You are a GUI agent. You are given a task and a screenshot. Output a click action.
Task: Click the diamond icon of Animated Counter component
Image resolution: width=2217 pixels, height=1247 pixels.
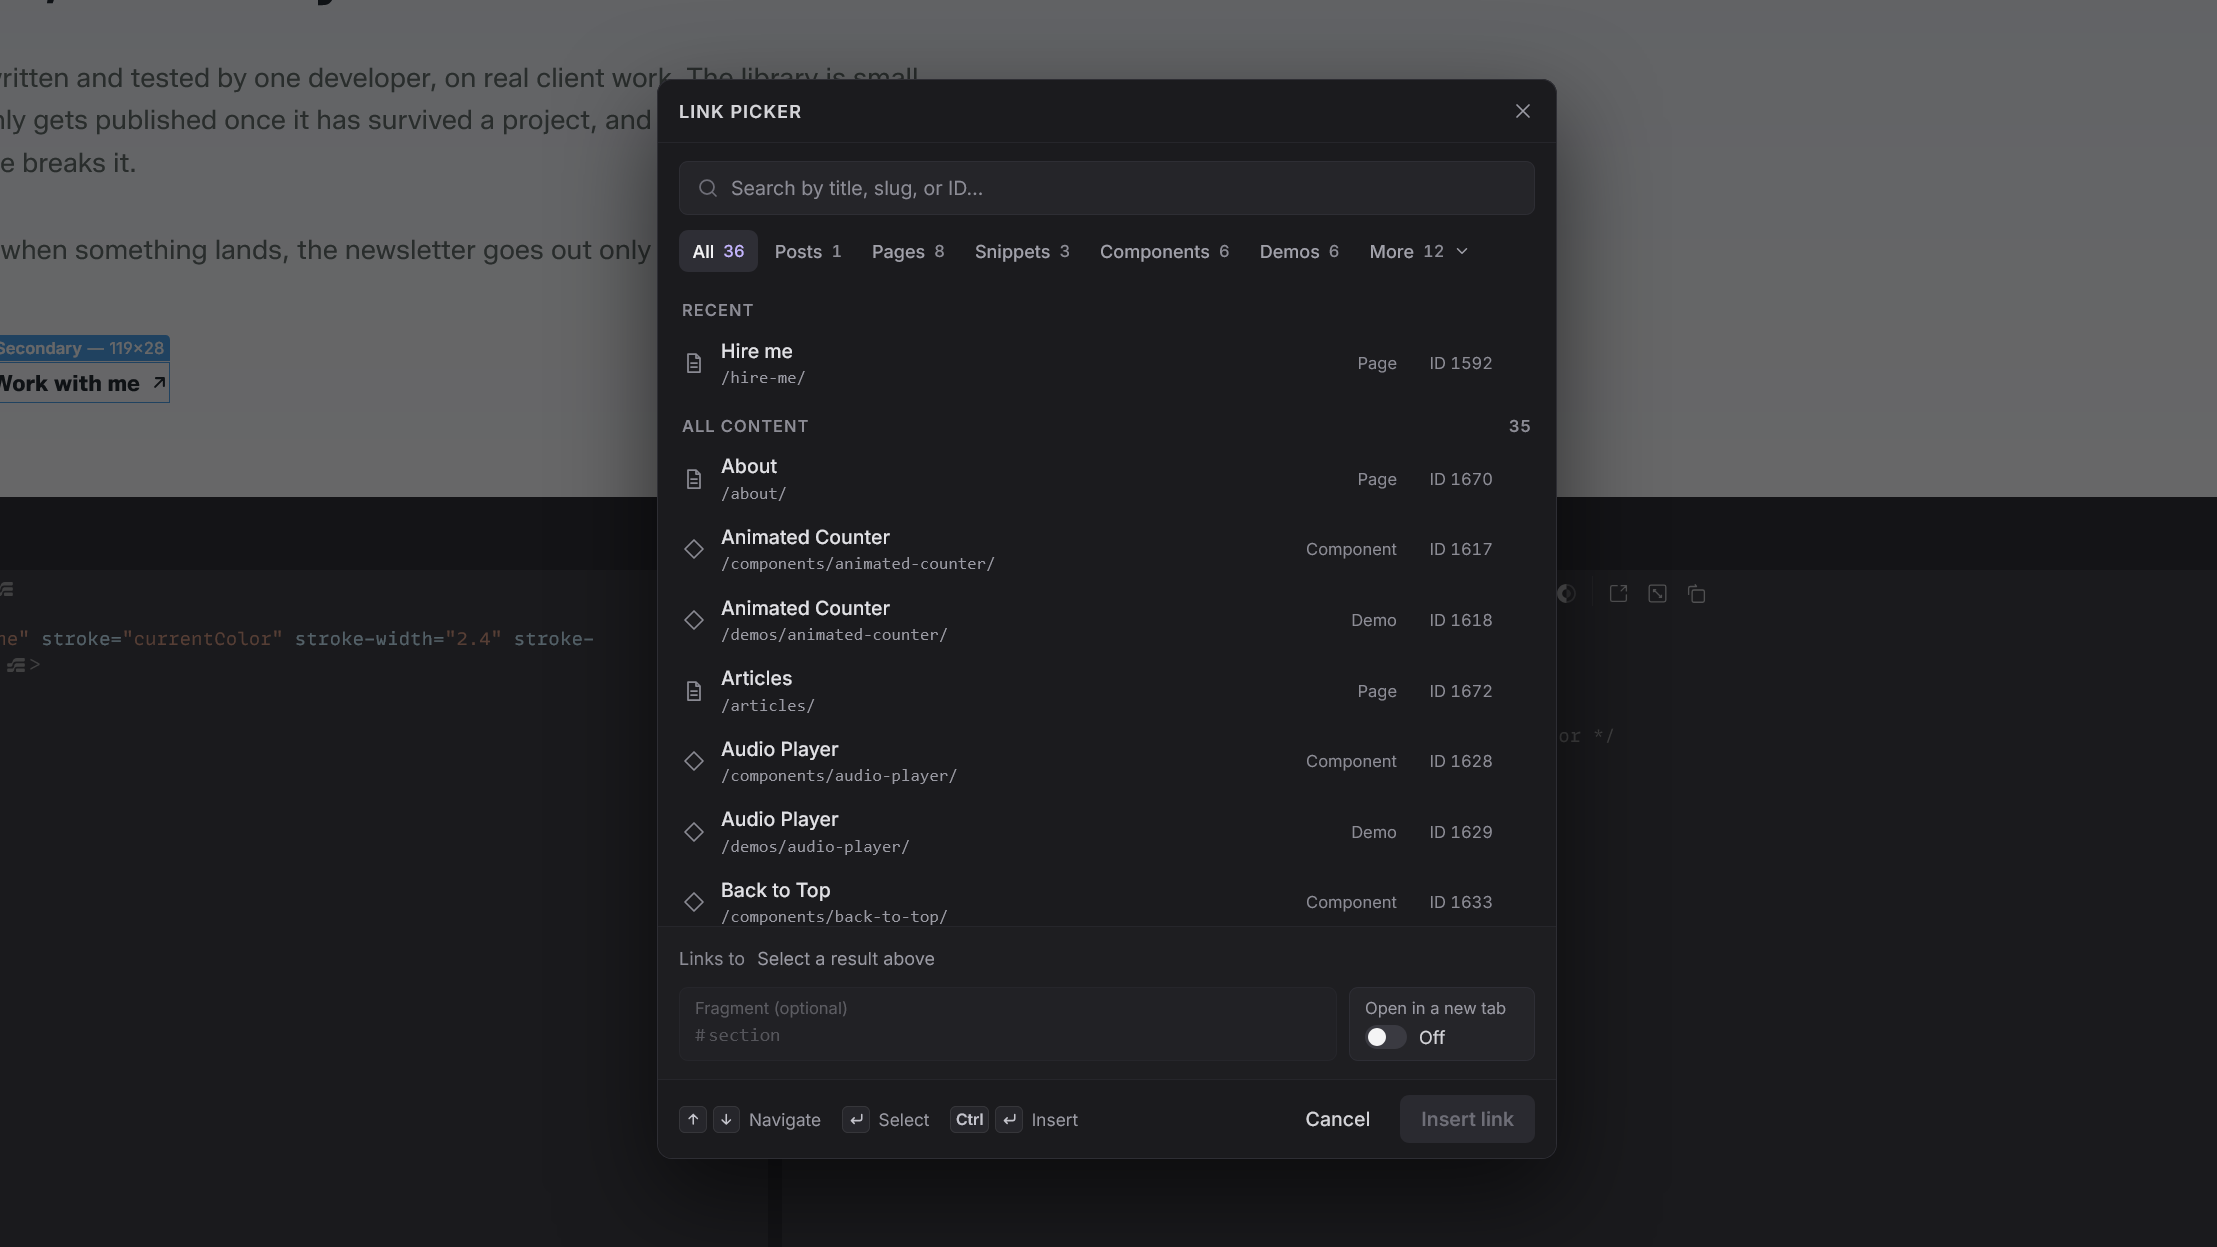pos(694,549)
